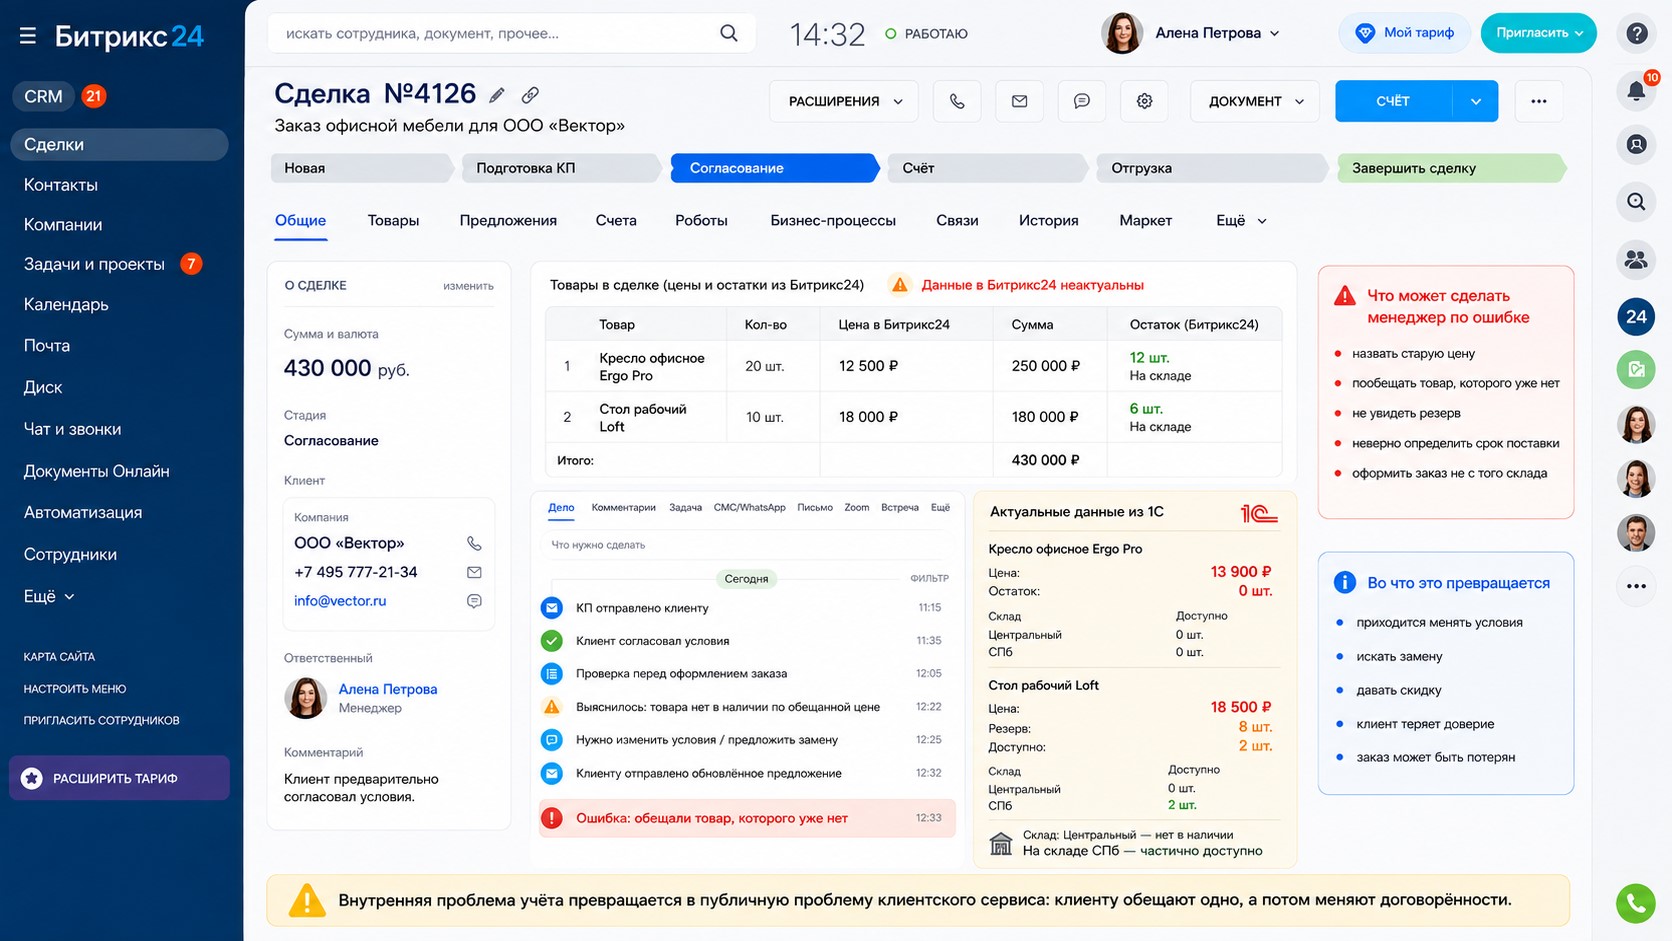1672x941 pixels.
Task: Open the group people icon in right sidebar
Action: (x=1636, y=260)
